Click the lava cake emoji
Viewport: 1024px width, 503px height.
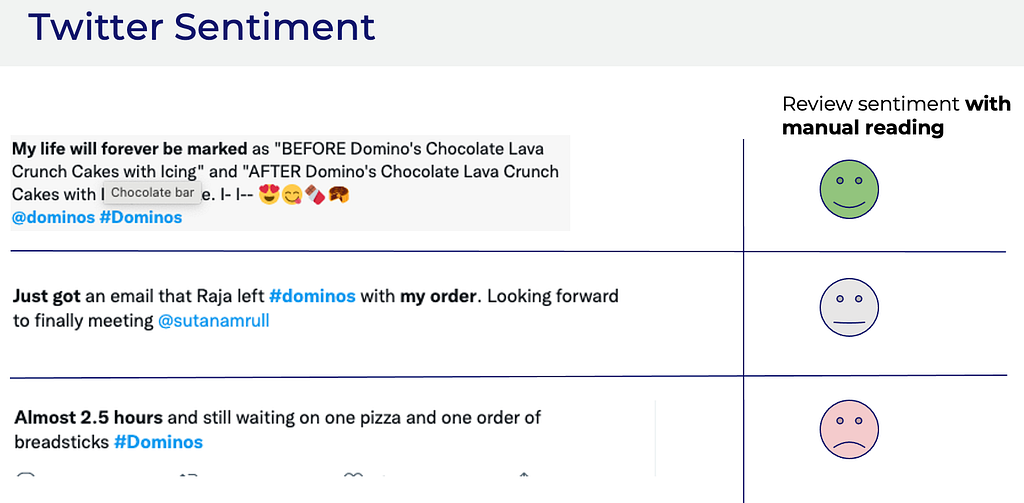(338, 195)
